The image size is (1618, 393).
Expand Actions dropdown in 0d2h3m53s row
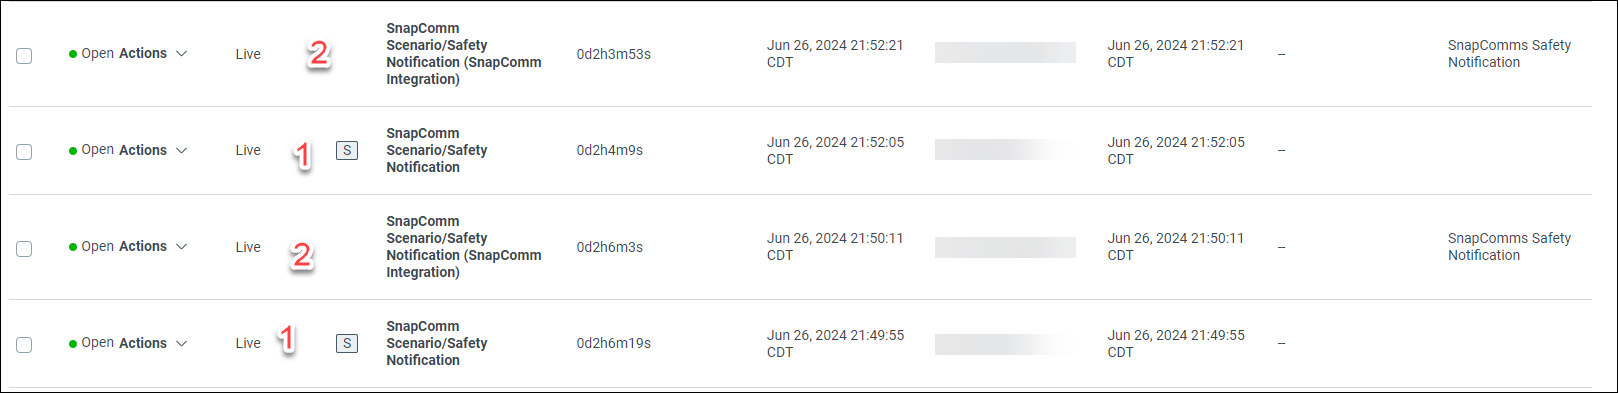(x=181, y=54)
